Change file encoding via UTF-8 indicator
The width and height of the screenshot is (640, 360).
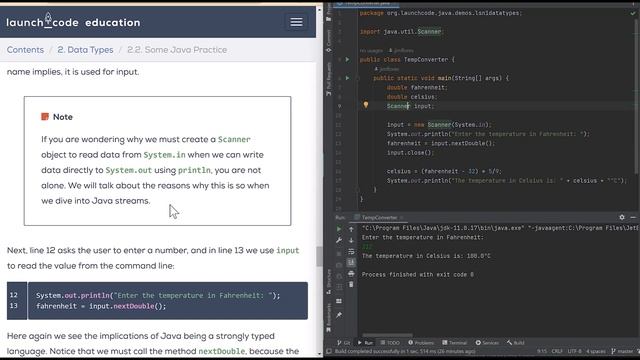574,351
